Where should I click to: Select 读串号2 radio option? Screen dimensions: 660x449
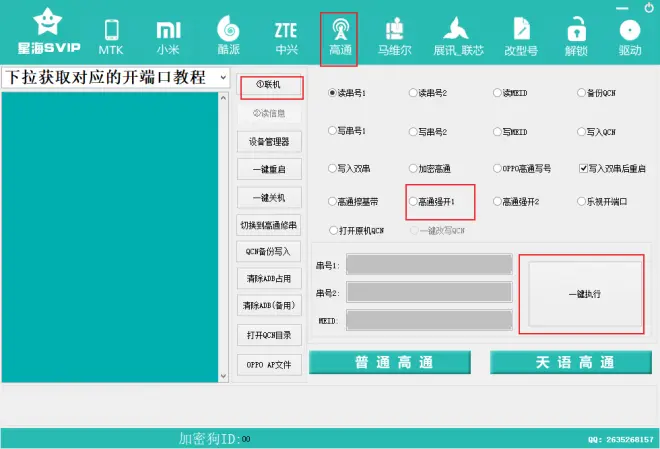pyautogui.click(x=428, y=93)
